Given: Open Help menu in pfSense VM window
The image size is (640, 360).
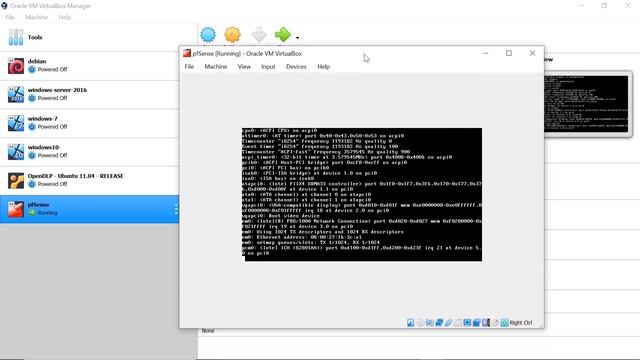Looking at the screenshot, I should point(323,67).
